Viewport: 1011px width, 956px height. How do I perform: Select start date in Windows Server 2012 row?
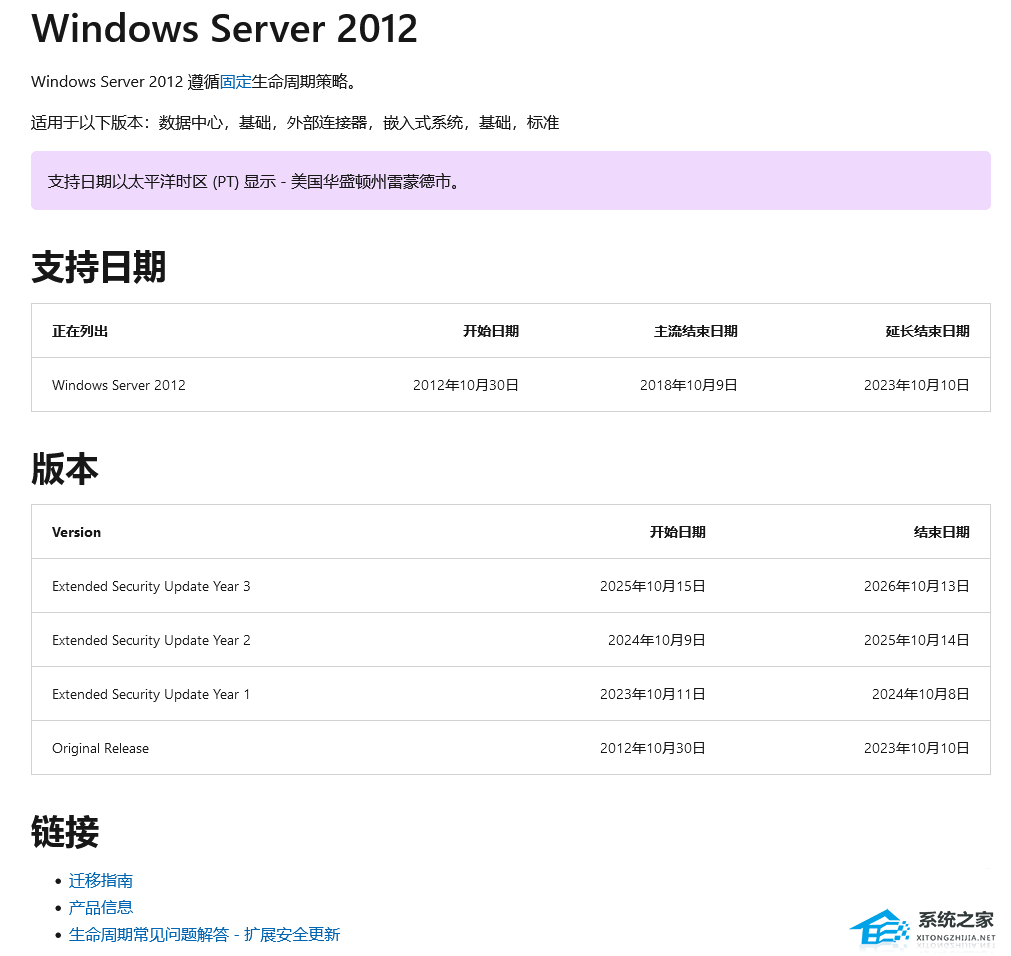pyautogui.click(x=466, y=385)
